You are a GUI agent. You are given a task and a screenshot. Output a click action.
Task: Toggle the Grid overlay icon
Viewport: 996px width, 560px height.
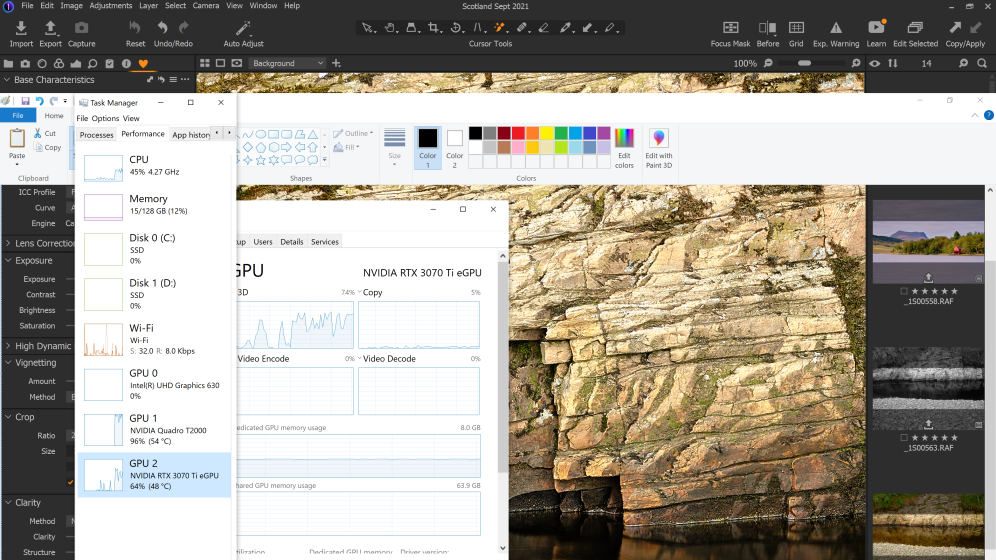click(x=796, y=28)
